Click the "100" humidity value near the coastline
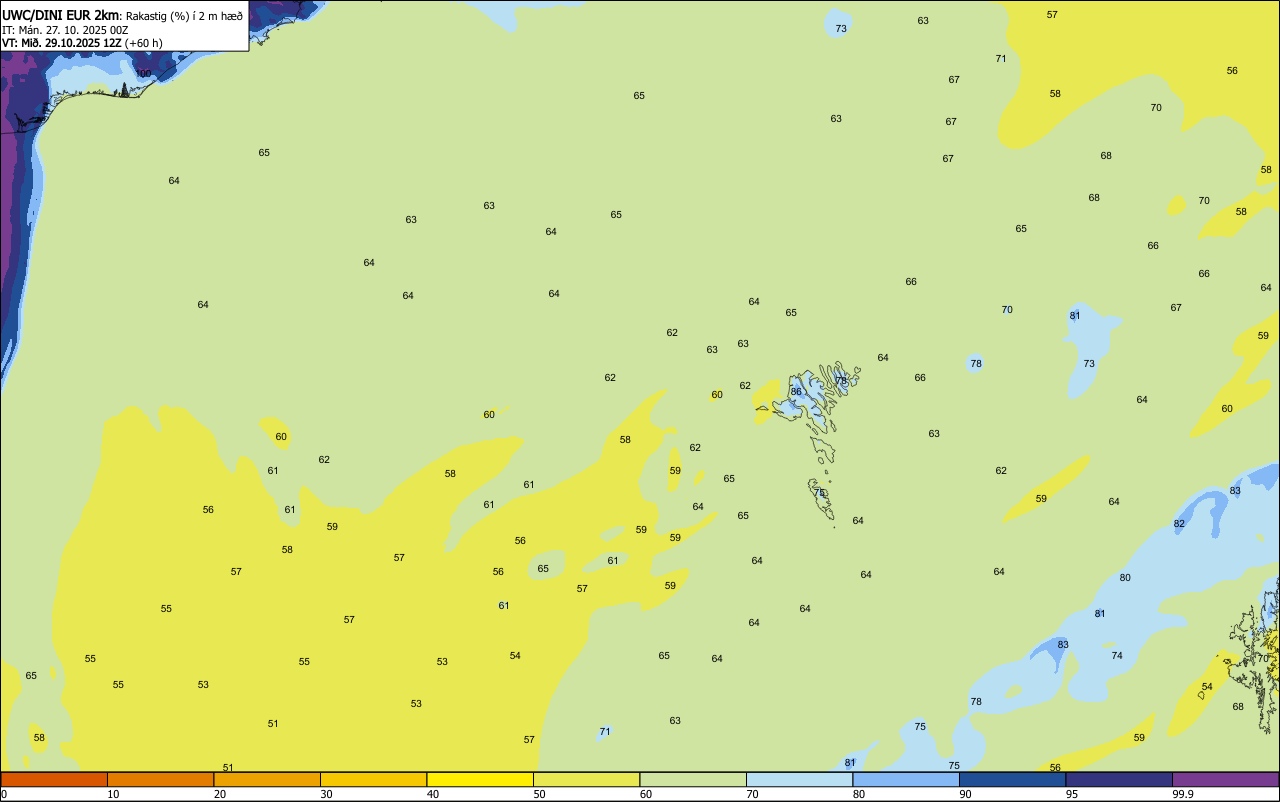1280x802 pixels. tap(143, 74)
